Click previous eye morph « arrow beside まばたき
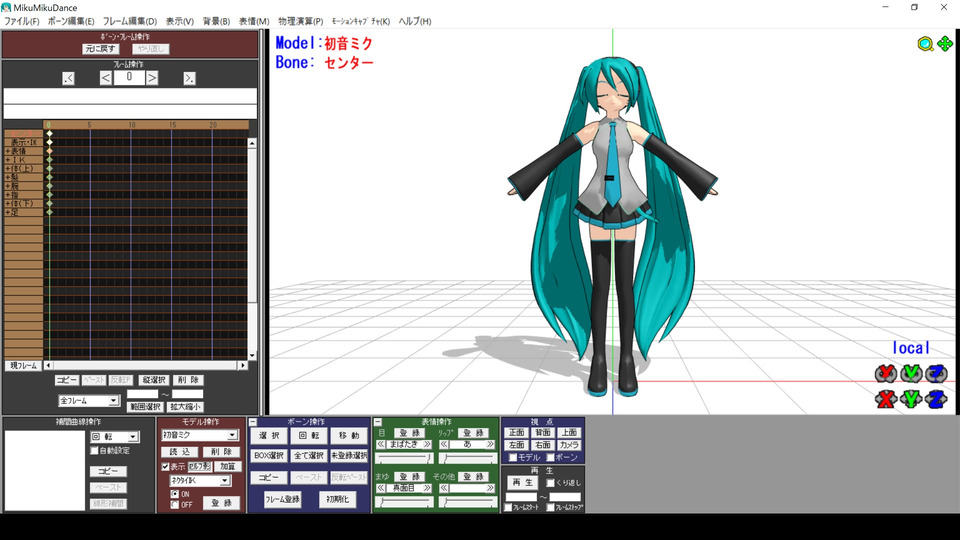This screenshot has height=540, width=960. coord(381,444)
